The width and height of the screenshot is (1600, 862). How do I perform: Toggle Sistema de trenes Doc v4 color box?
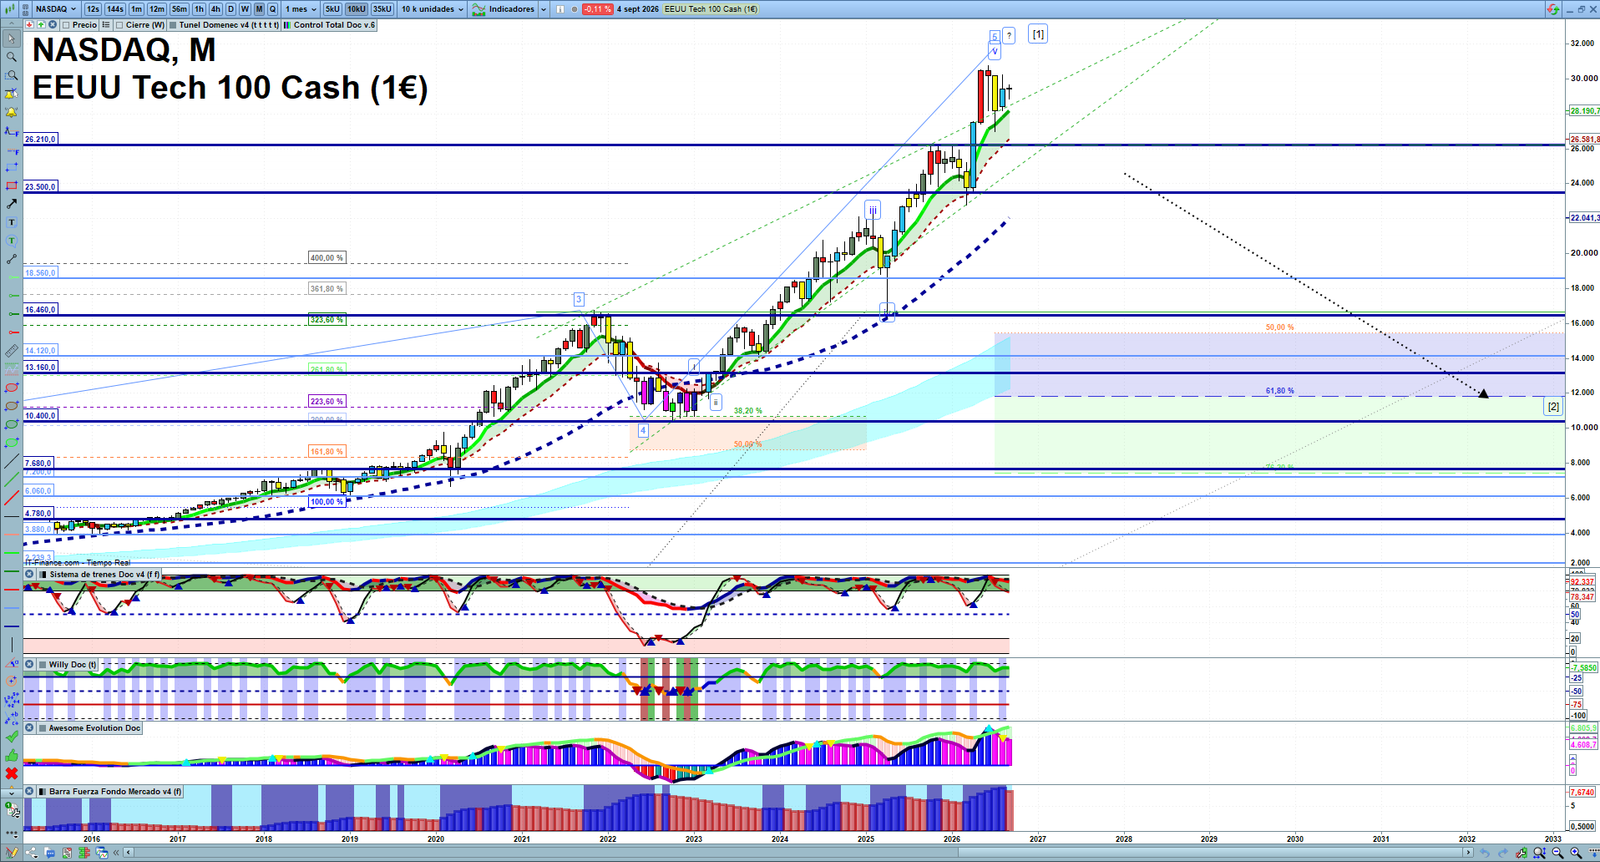click(43, 574)
